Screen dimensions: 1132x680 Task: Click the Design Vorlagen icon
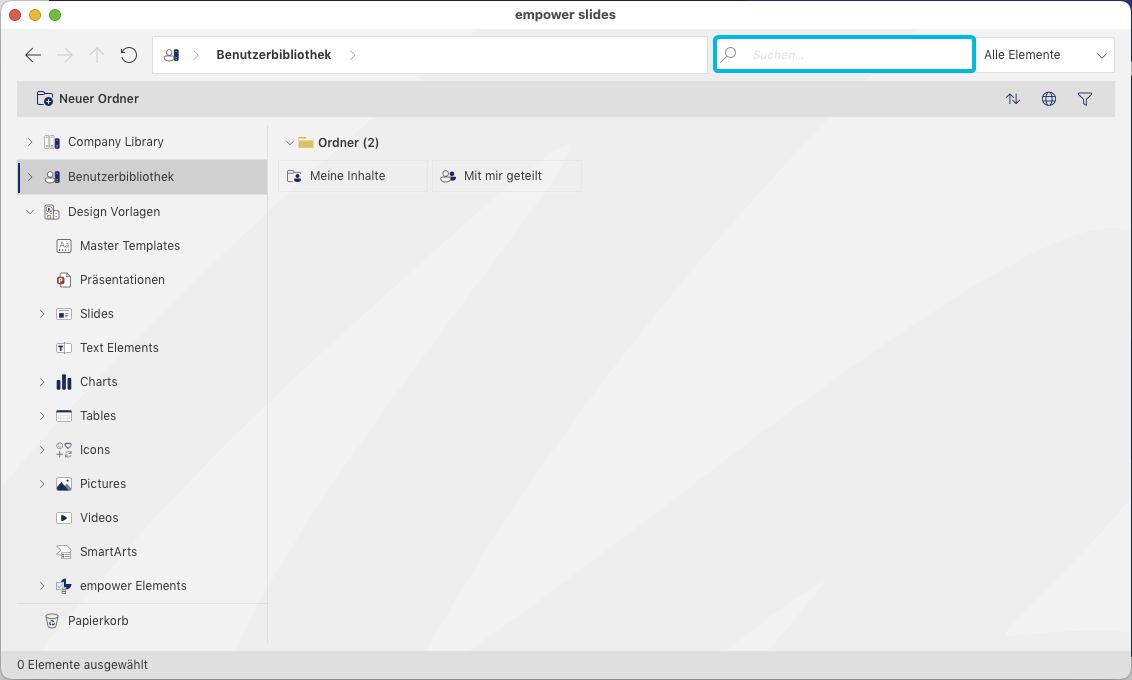(52, 212)
